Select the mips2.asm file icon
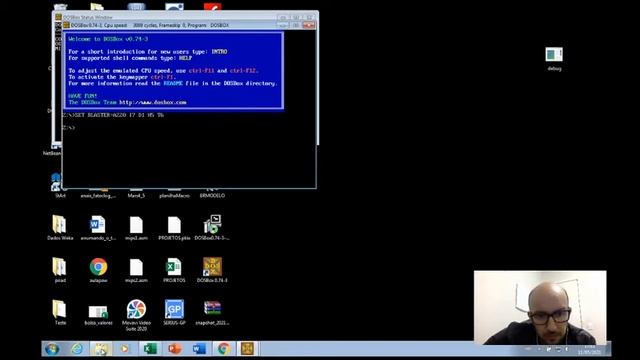640x360 pixels. point(136,267)
